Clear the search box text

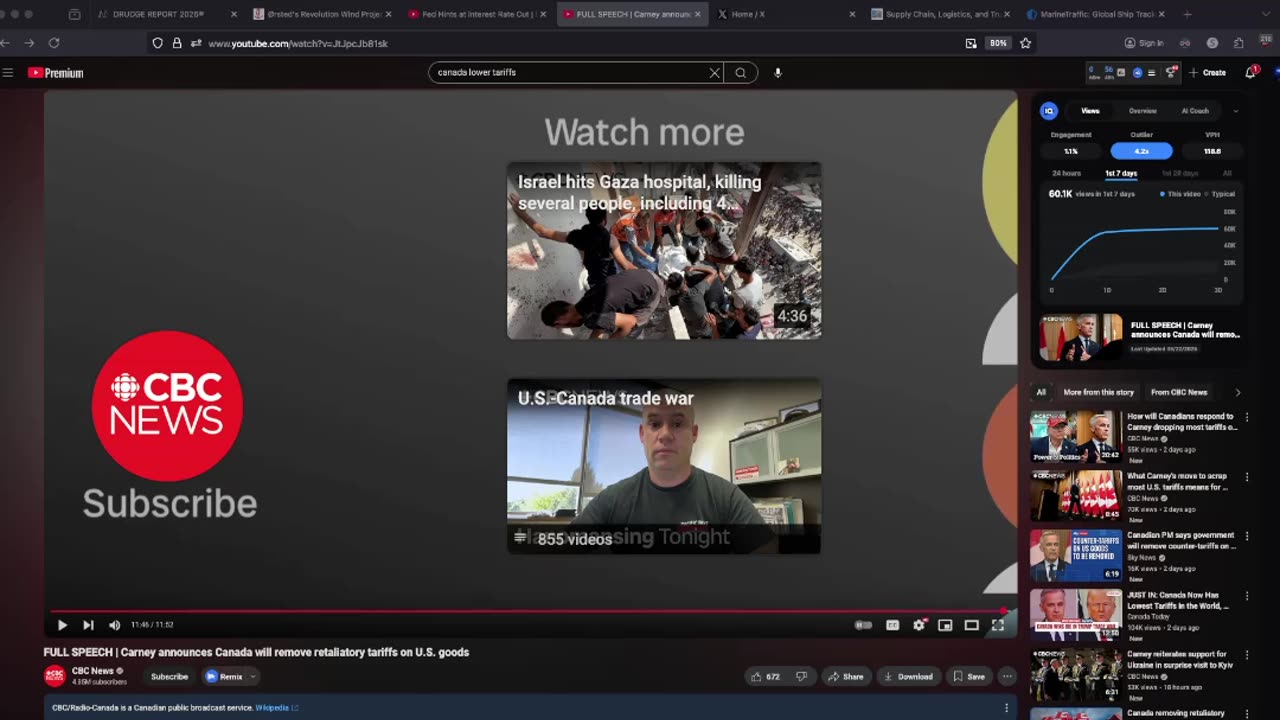[714, 73]
